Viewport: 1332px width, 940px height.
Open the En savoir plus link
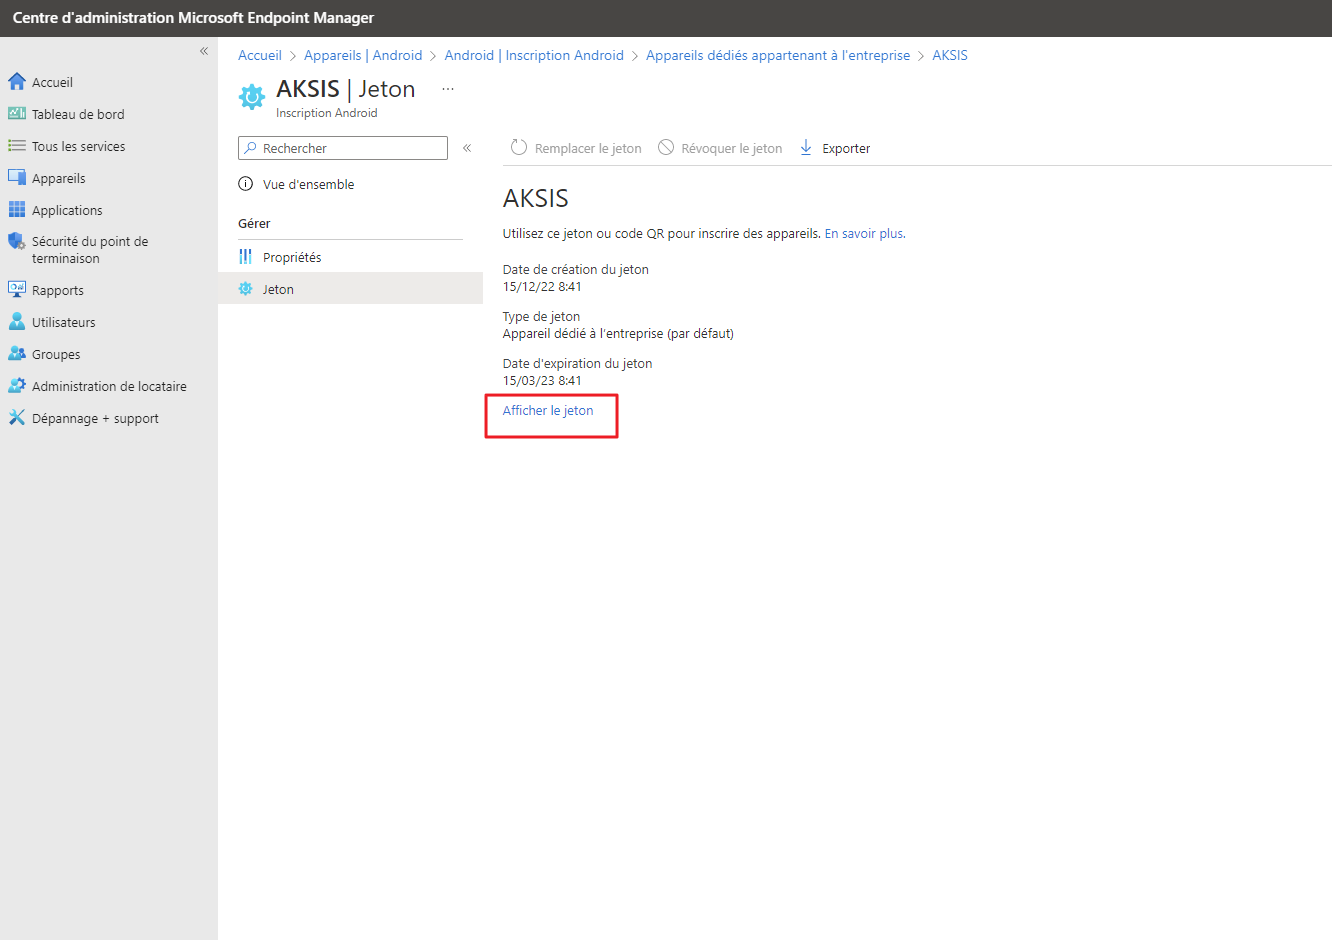click(865, 233)
